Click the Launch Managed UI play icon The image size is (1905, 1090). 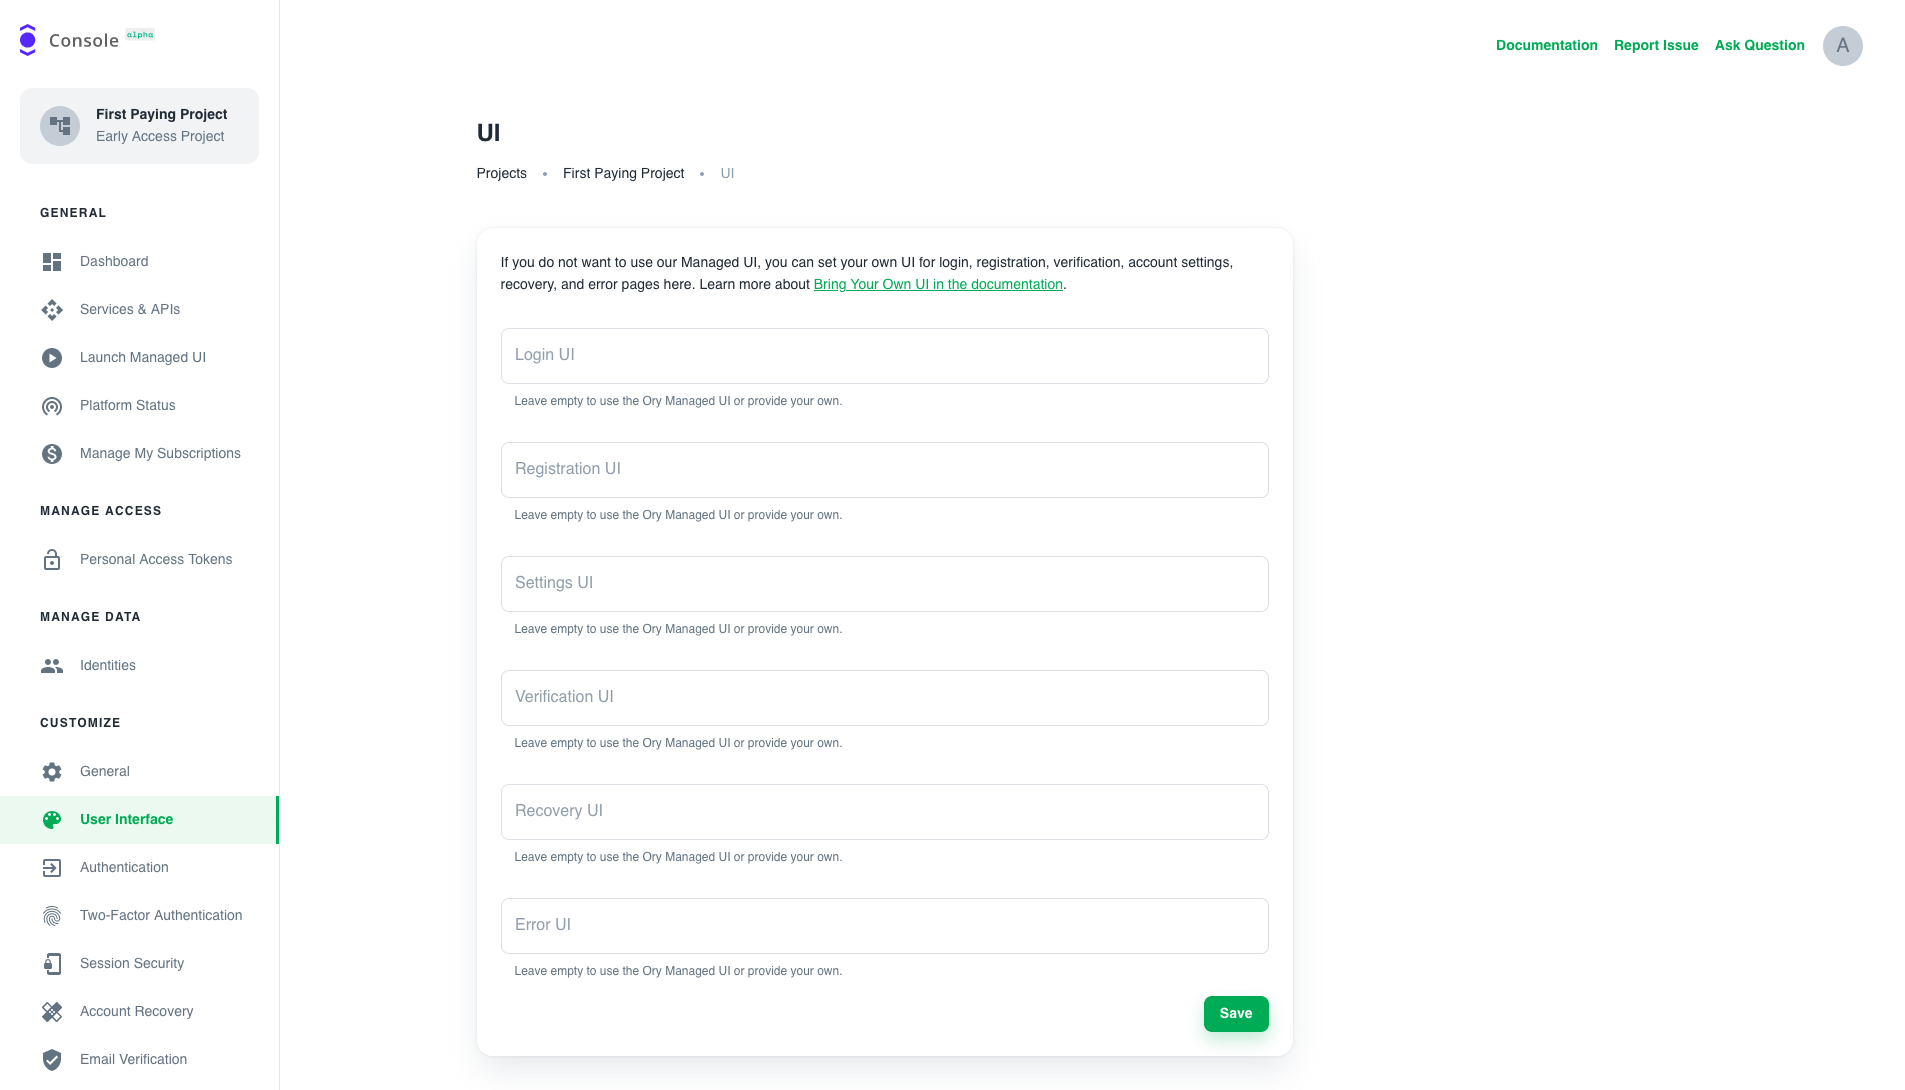[52, 358]
